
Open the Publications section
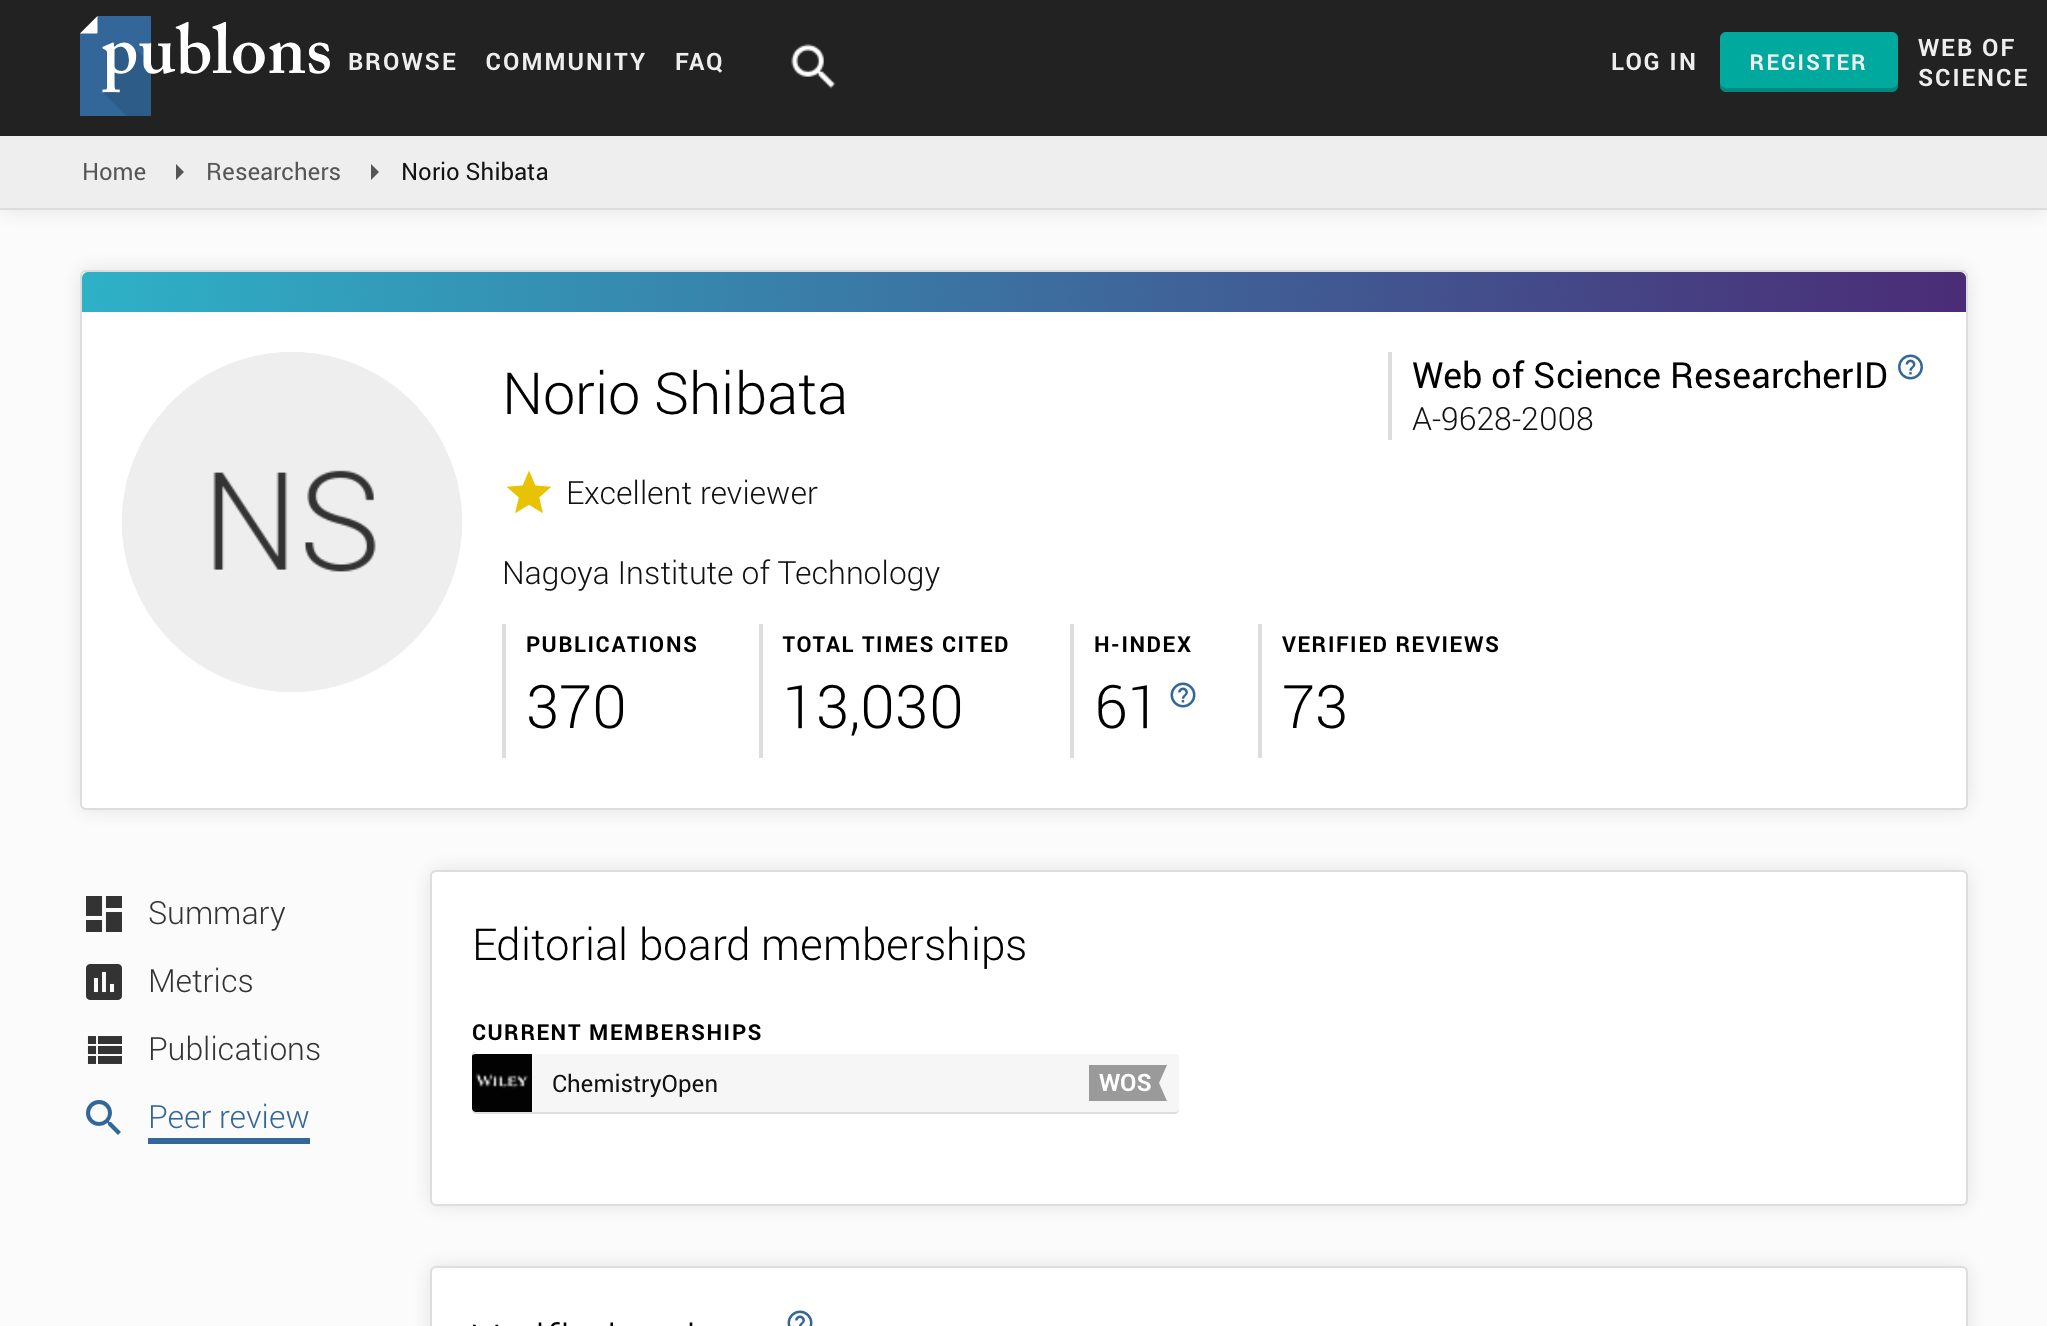[234, 1049]
